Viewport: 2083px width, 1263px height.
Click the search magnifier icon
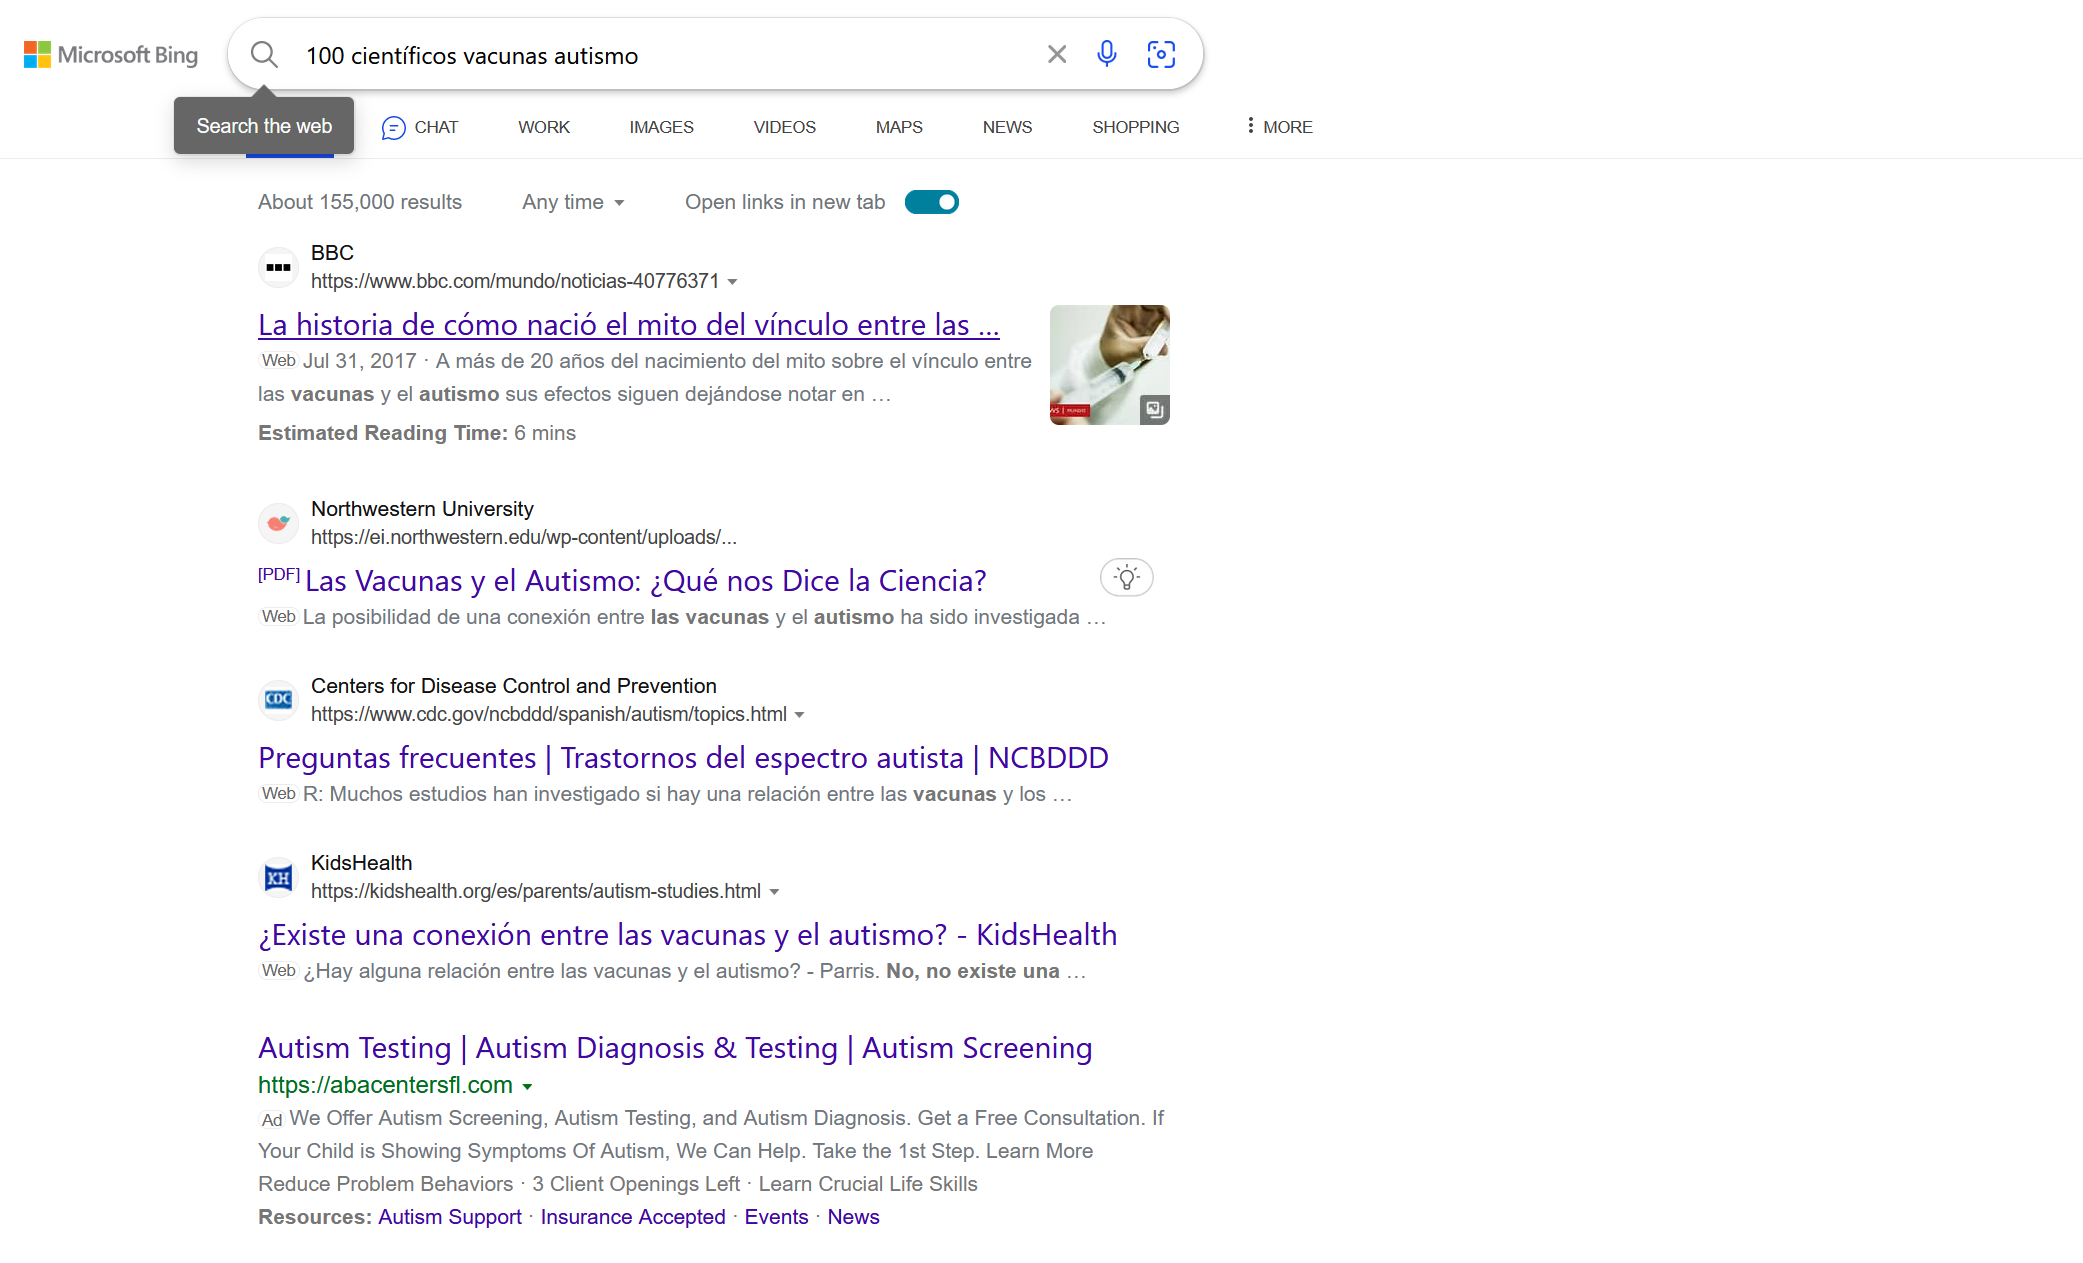coord(264,54)
